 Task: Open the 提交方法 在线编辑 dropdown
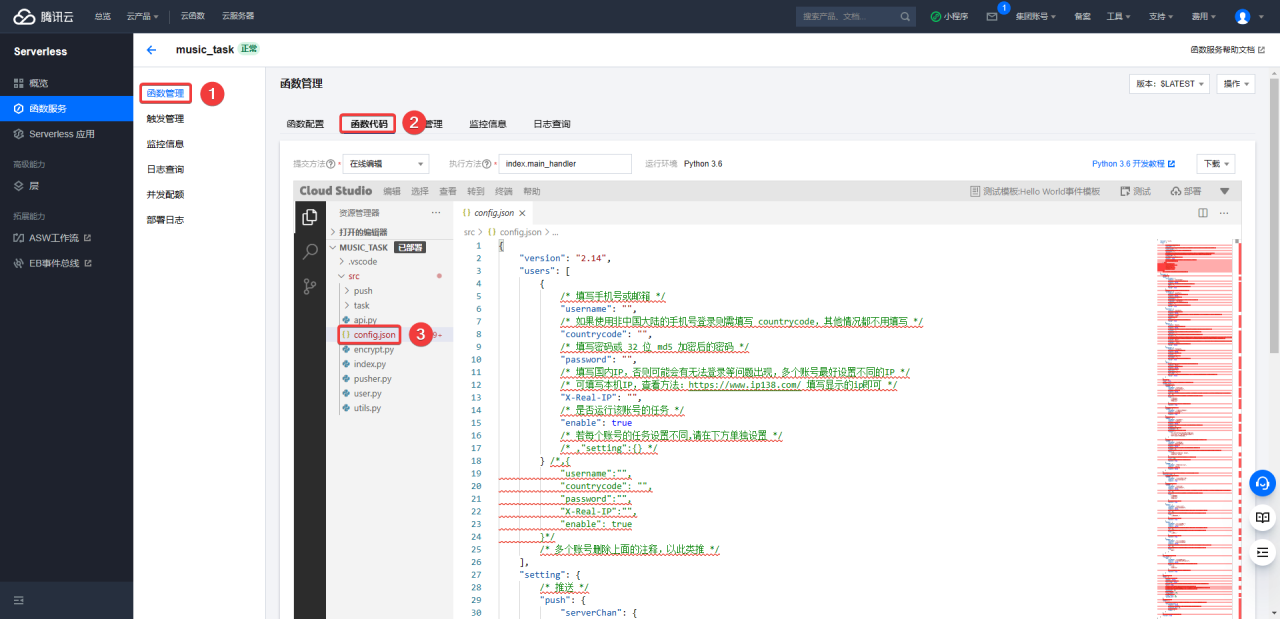(x=385, y=164)
